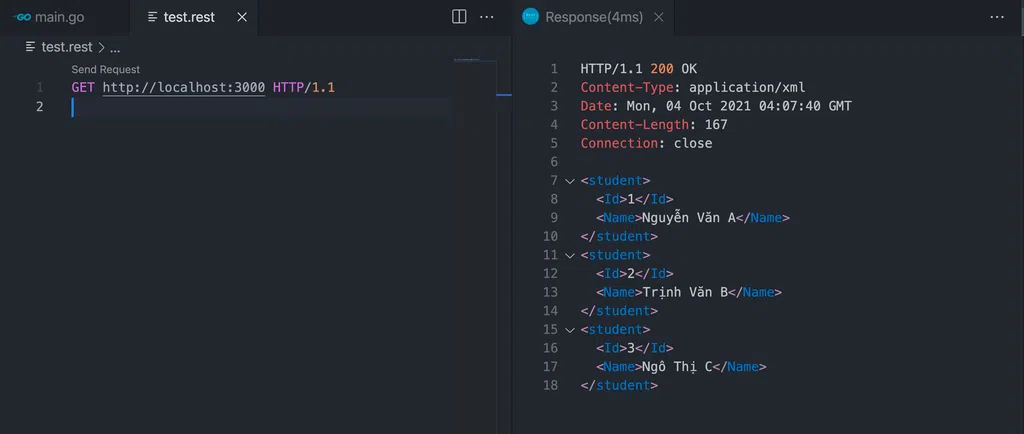
Task: Click the Content-Type header name
Action: tap(627, 87)
